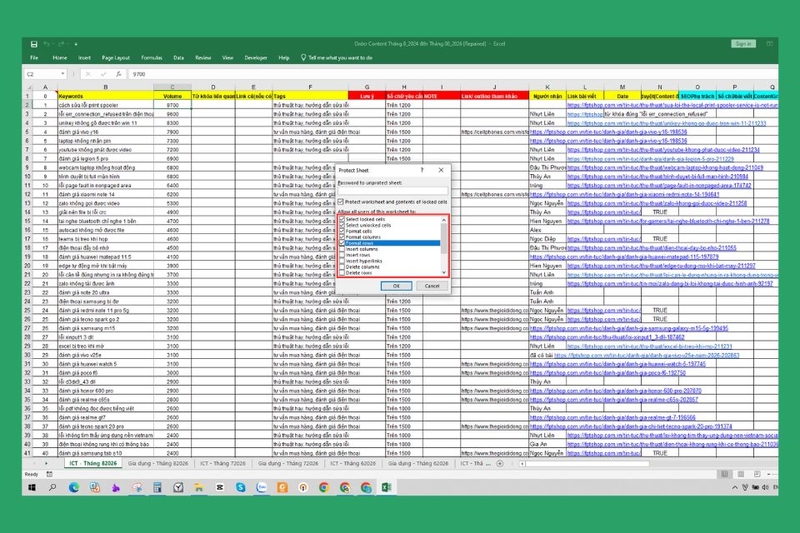Switch to the Insert ribbon tab
800x533 pixels.
84,58
